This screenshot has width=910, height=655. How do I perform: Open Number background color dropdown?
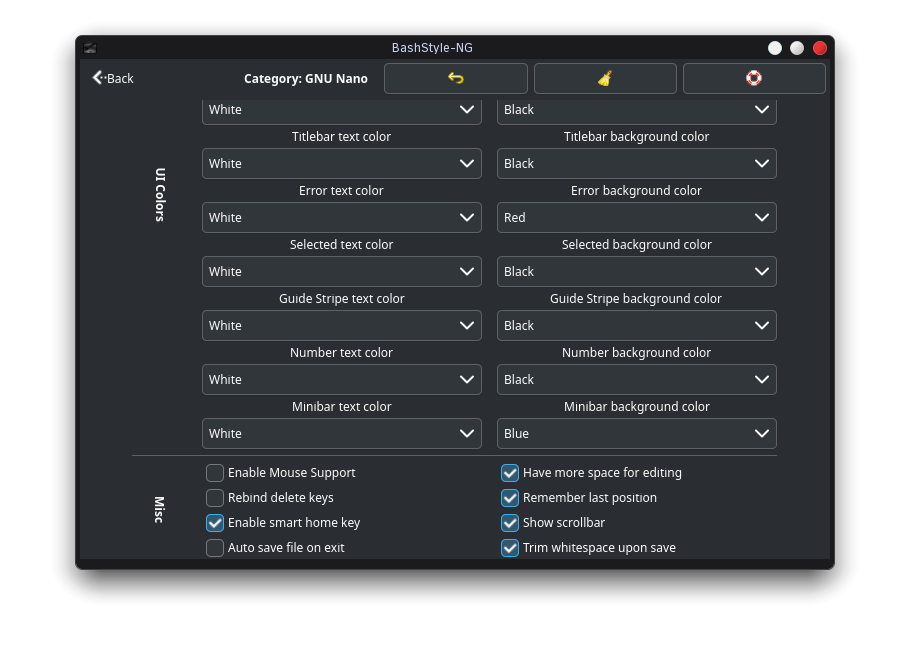(637, 379)
